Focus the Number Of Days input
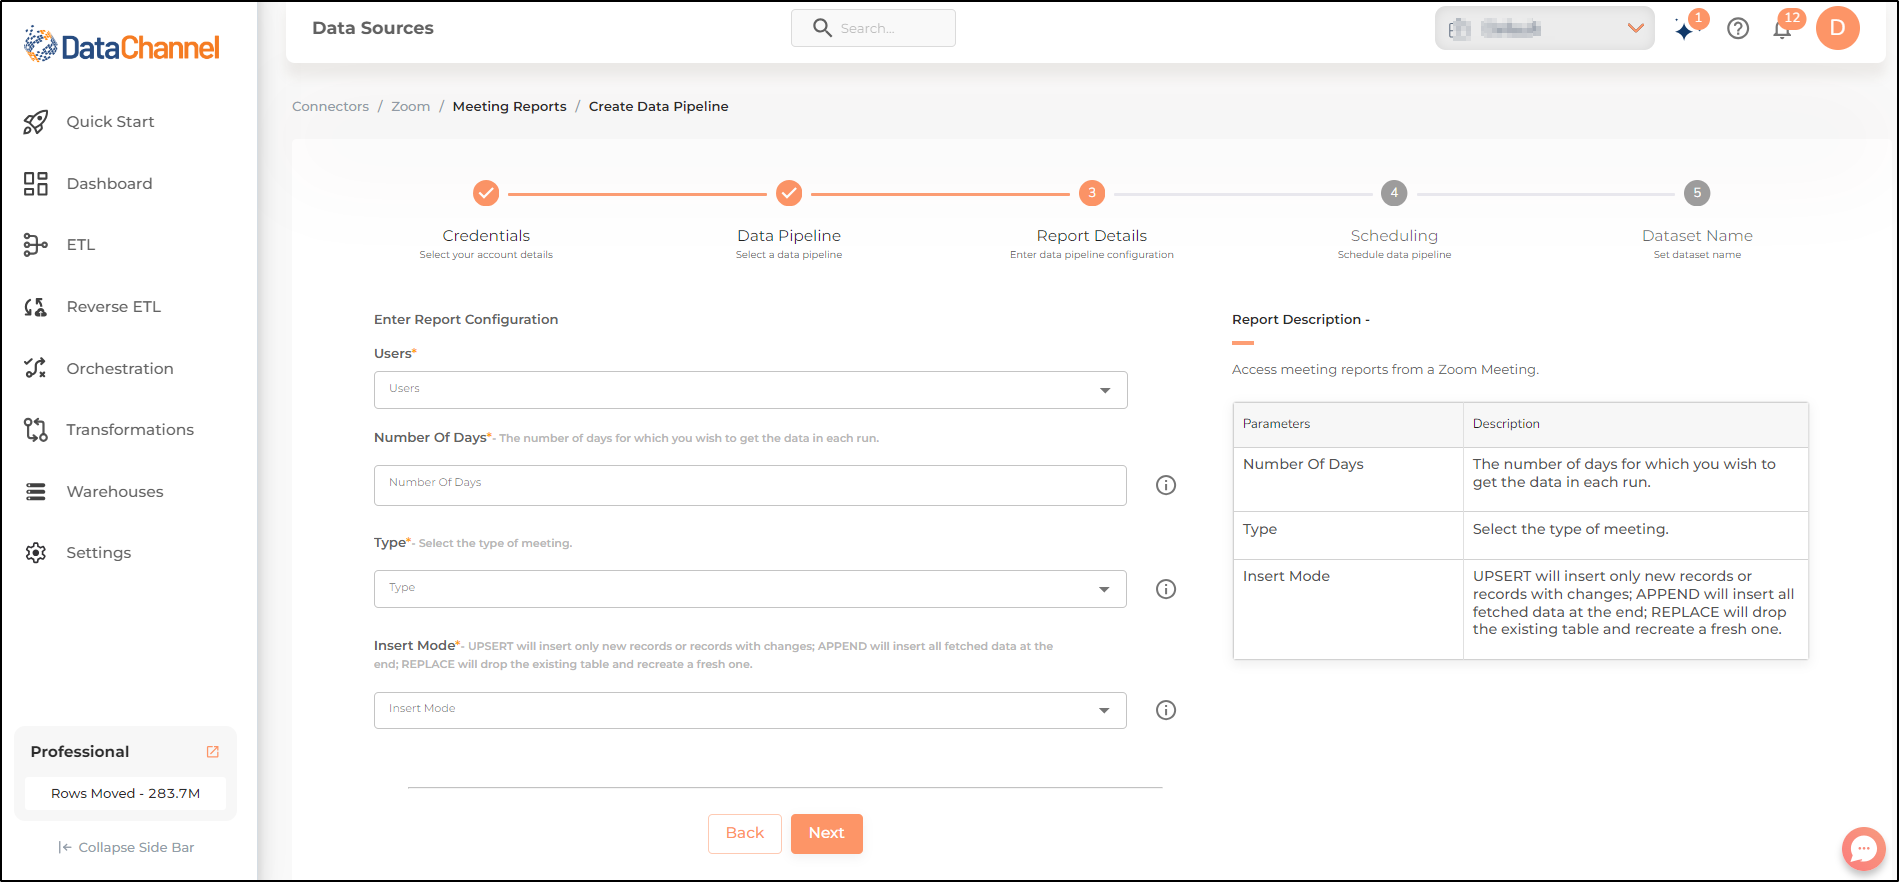Viewport: 1899px width, 882px height. tap(750, 485)
